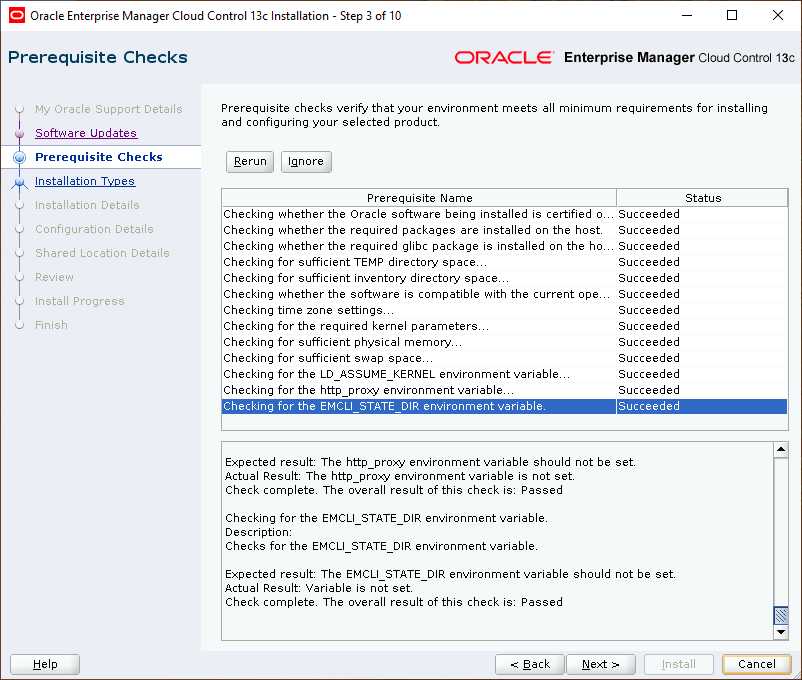
Task: Click the details pane scroll down arrow
Action: [x=781, y=632]
